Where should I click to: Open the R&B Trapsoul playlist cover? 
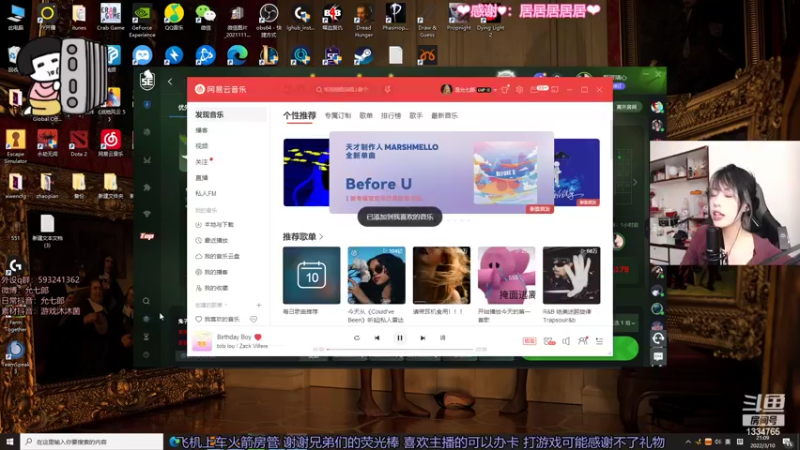(571, 276)
